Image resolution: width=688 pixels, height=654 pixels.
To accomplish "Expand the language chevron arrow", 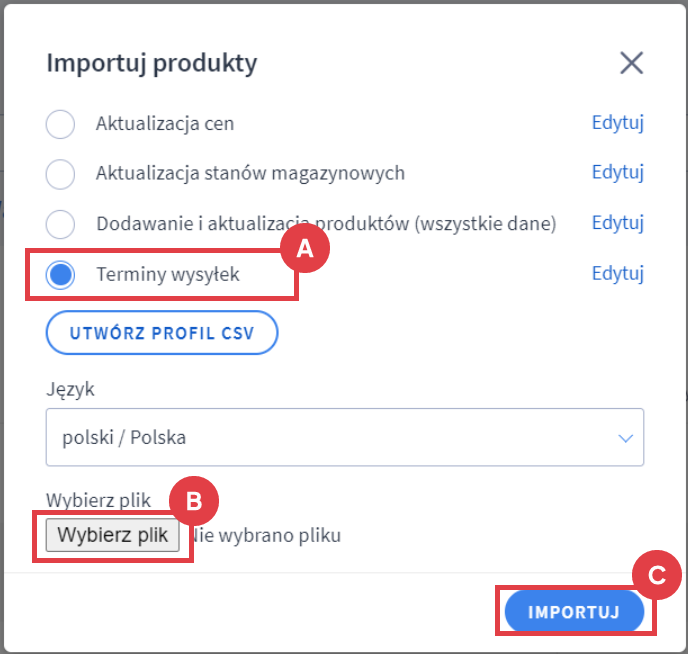I will [x=626, y=438].
